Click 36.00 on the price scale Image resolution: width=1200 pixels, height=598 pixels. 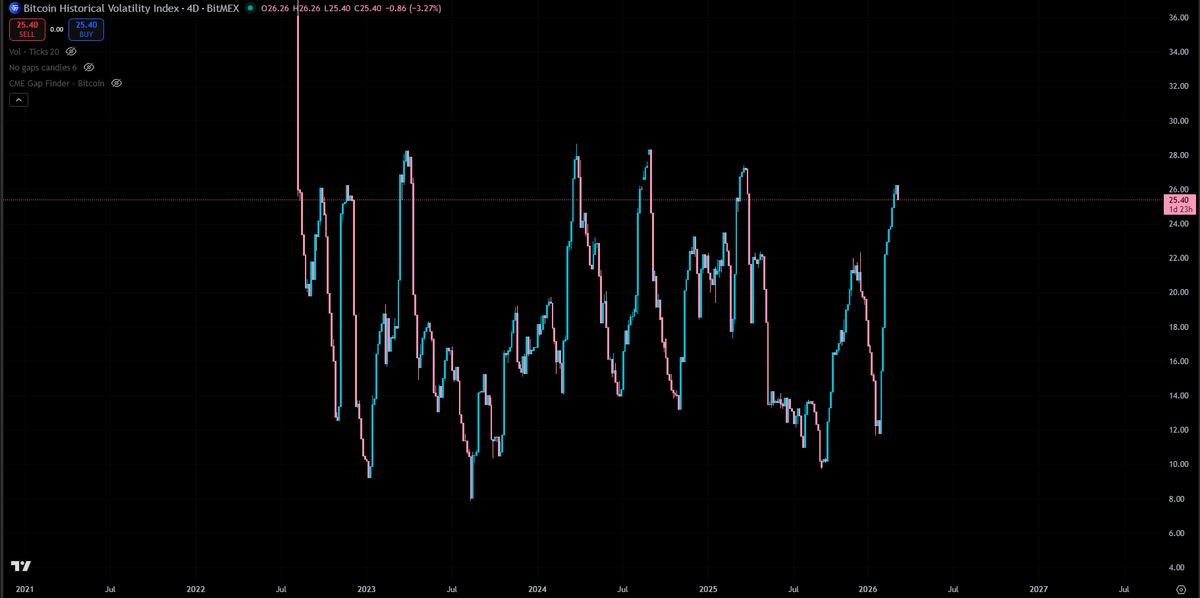click(1178, 17)
